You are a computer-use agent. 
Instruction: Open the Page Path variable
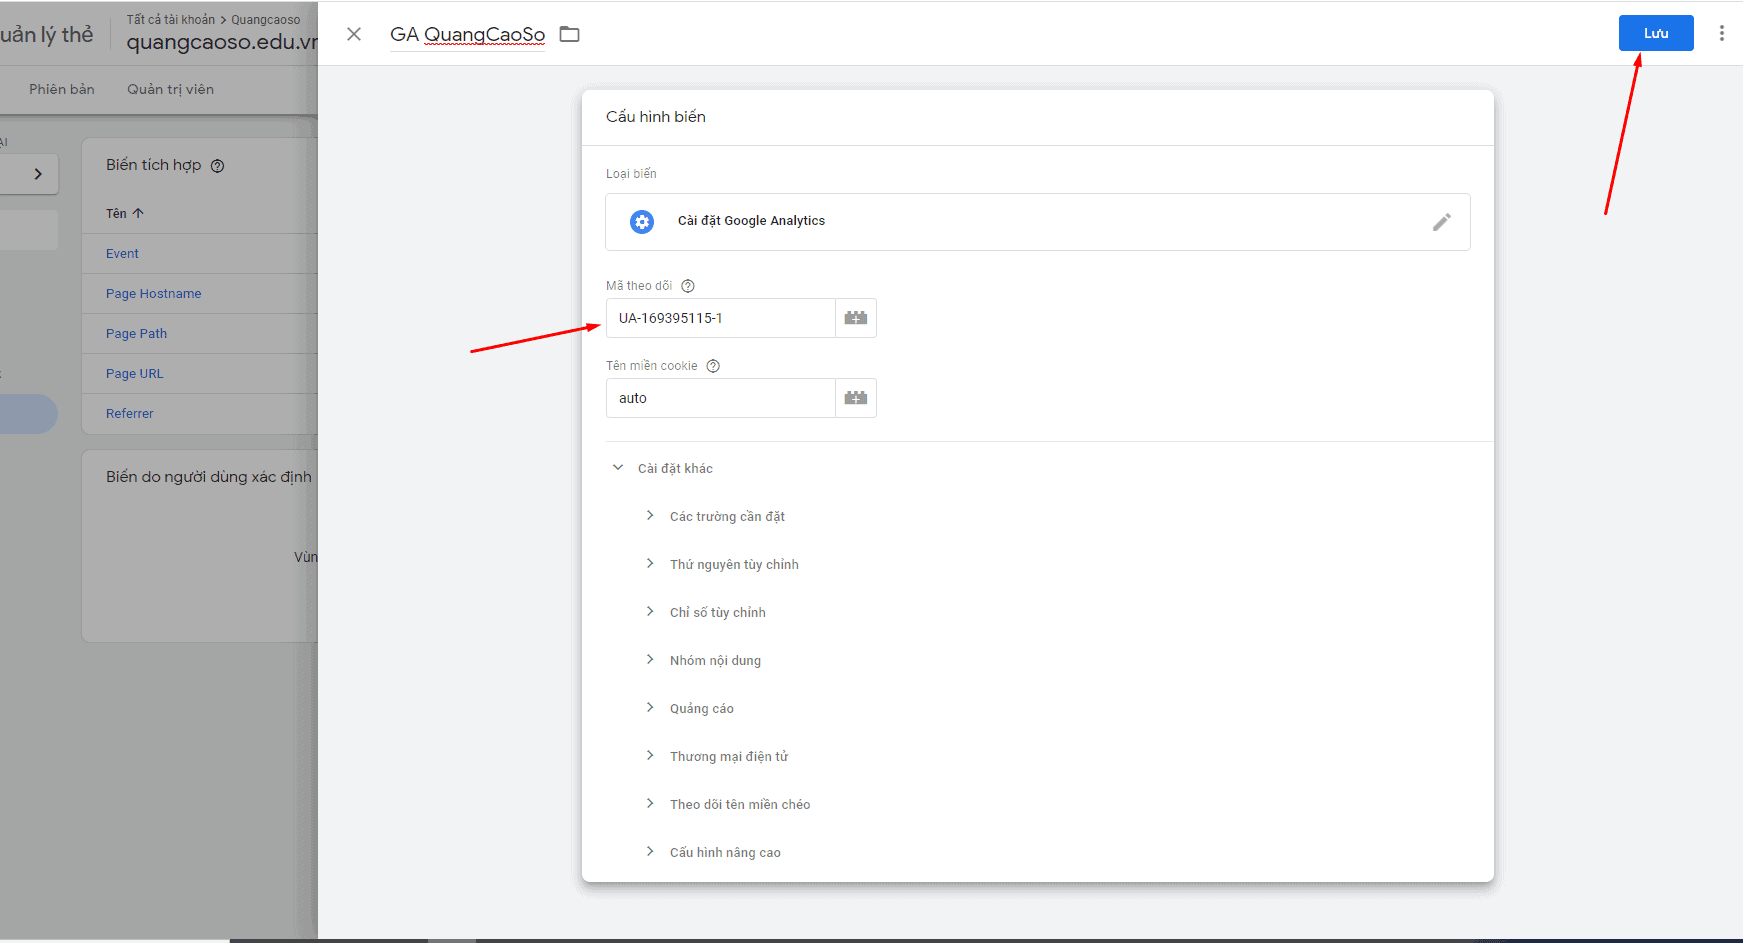point(136,334)
